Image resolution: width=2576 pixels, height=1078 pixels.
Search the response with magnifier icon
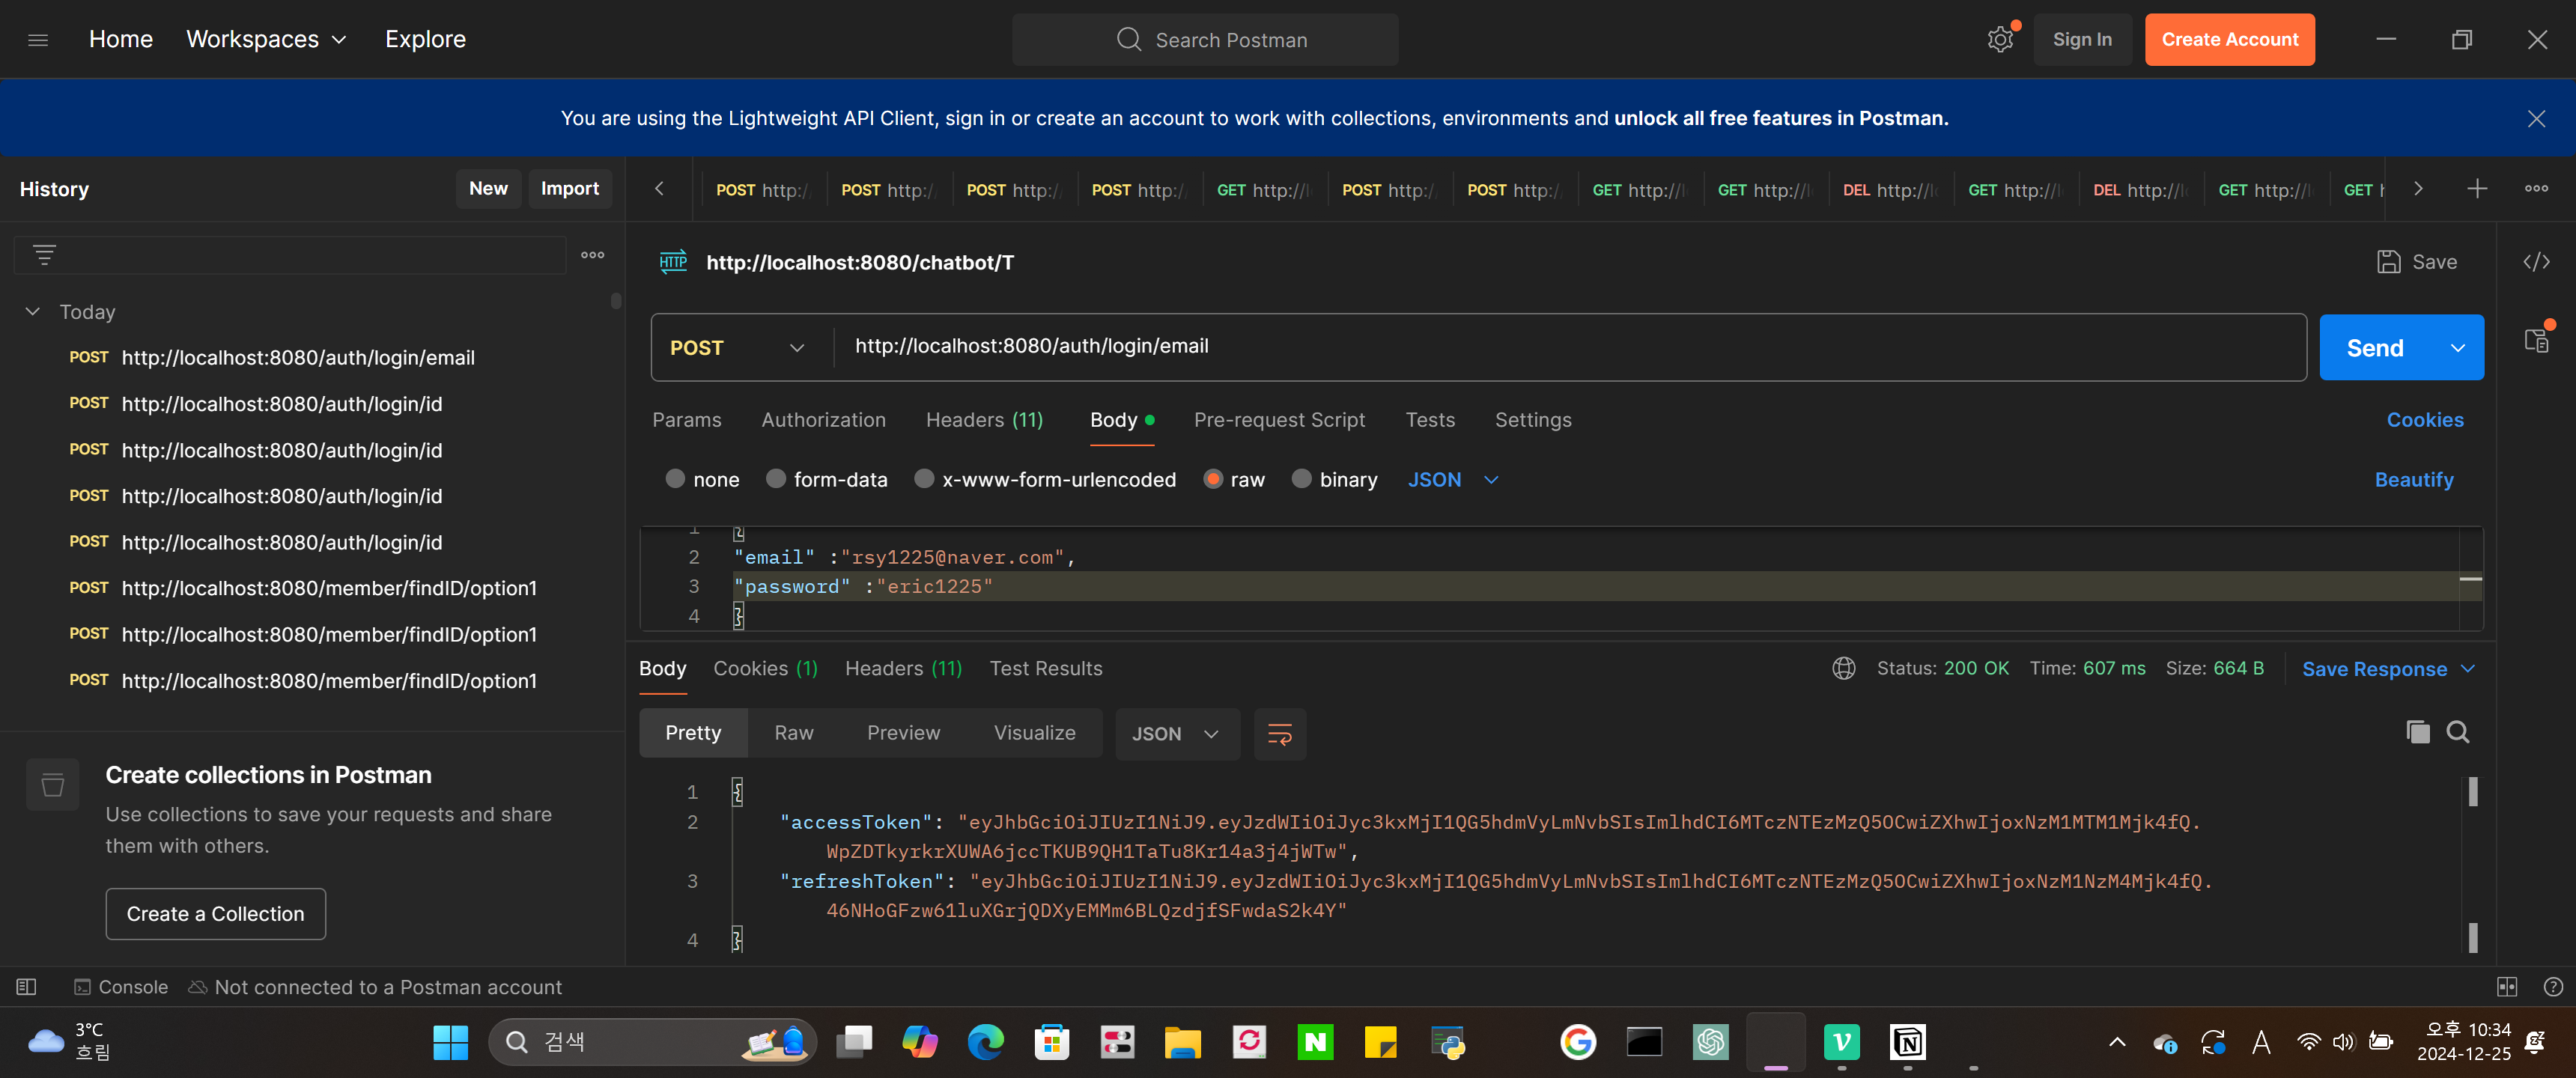[2457, 733]
